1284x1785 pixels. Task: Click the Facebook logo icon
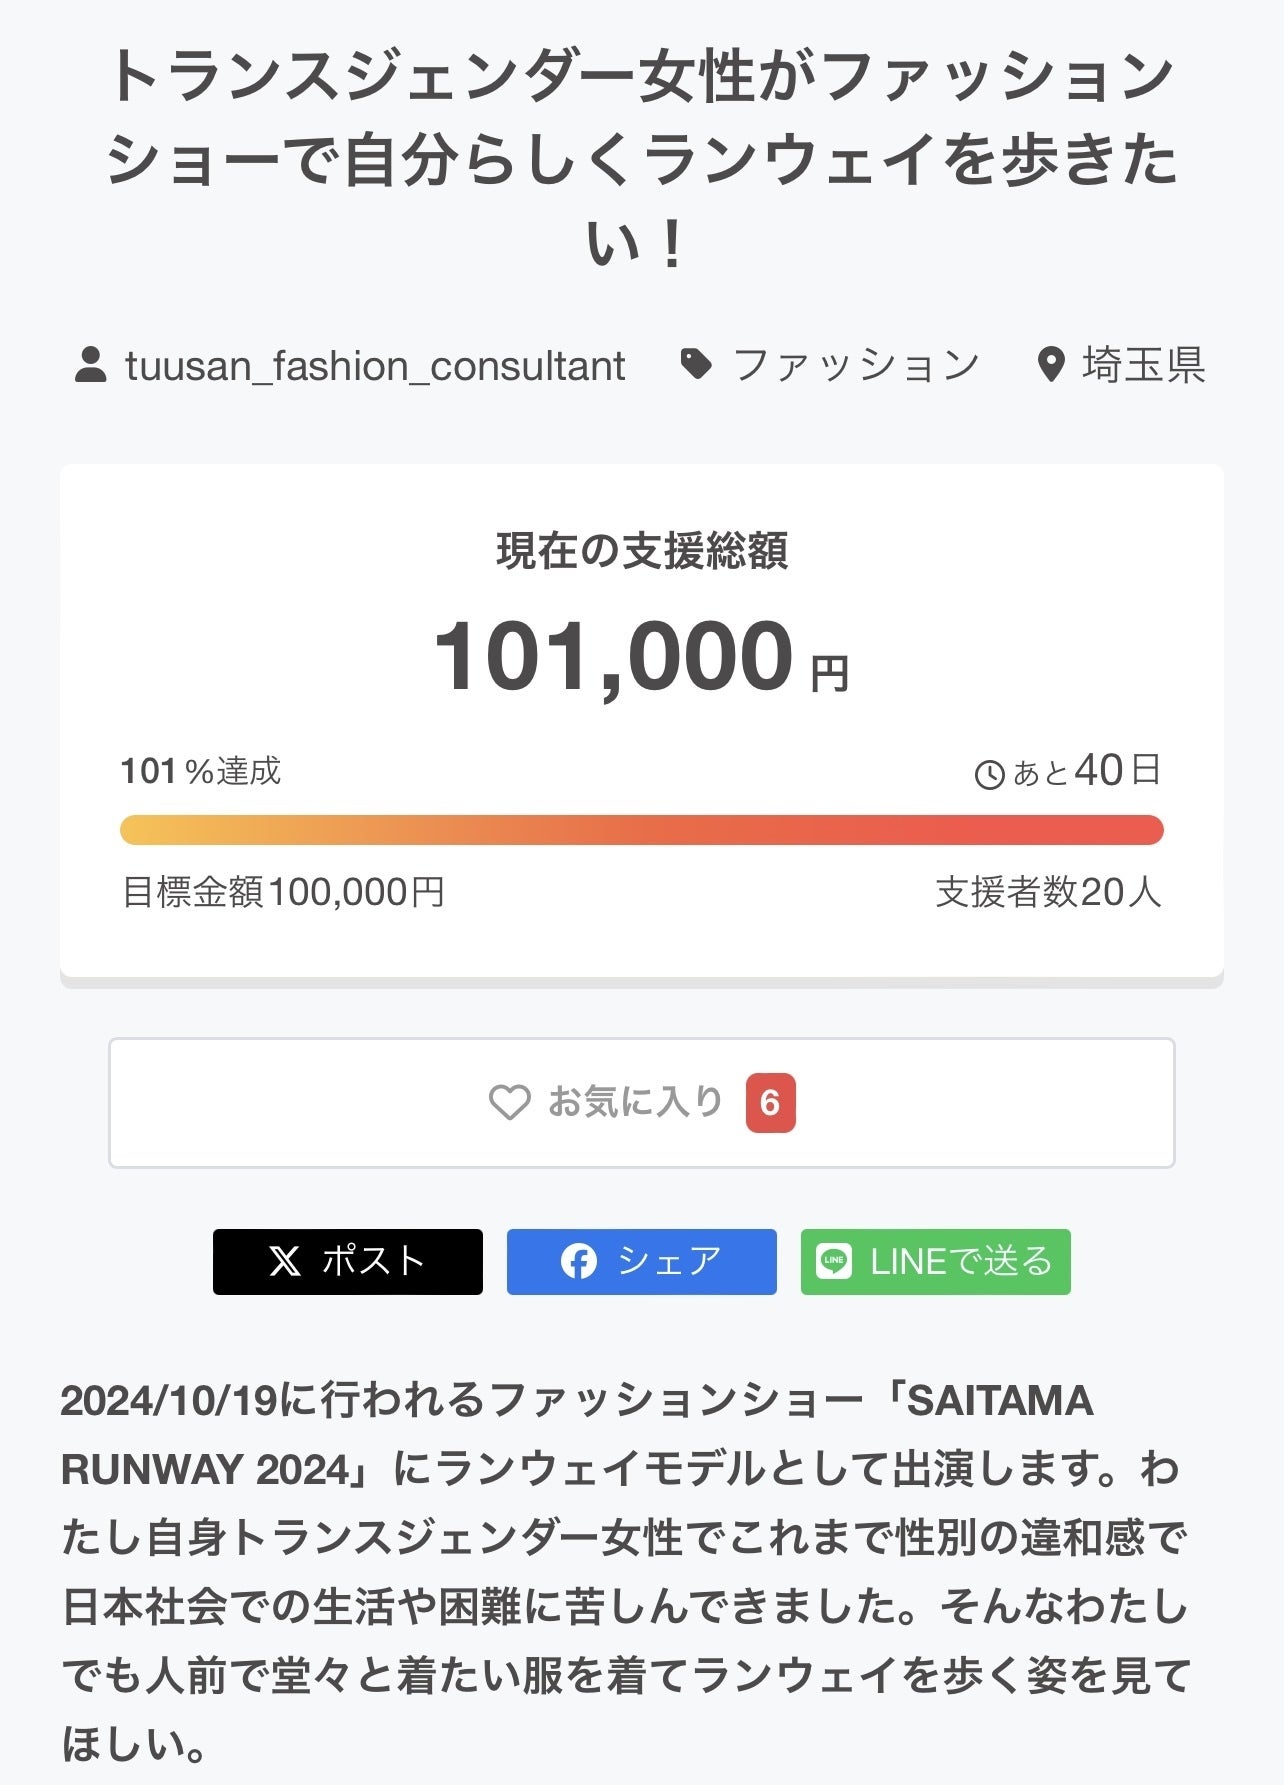point(579,1262)
